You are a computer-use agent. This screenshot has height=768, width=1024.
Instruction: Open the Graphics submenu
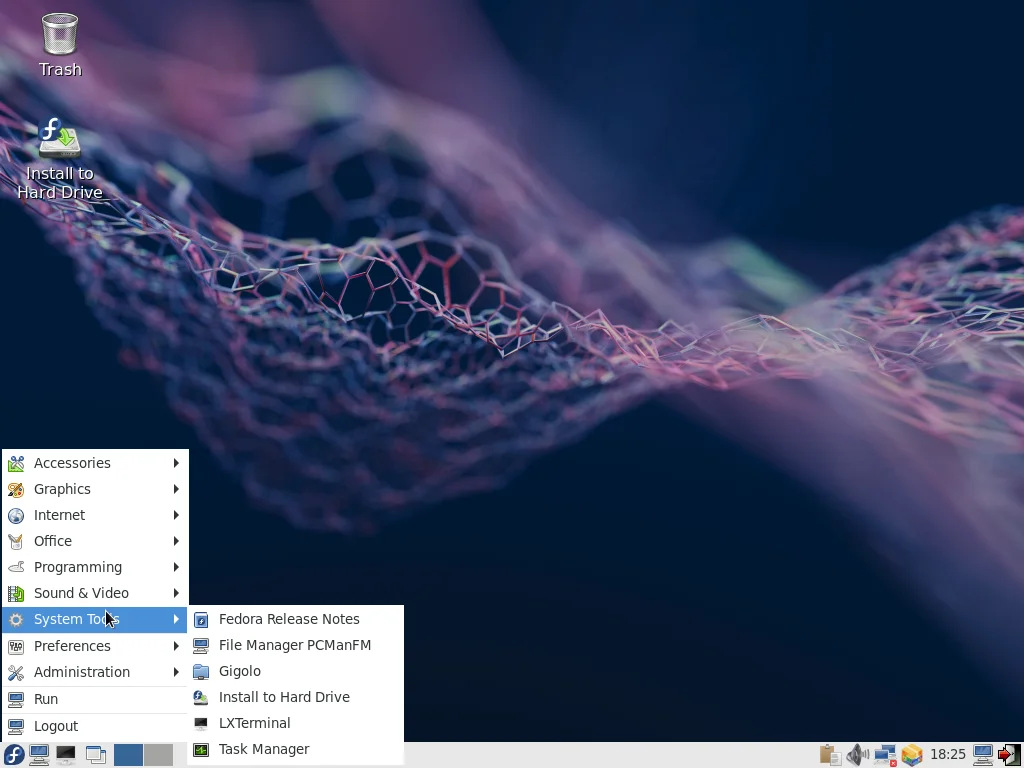point(95,489)
